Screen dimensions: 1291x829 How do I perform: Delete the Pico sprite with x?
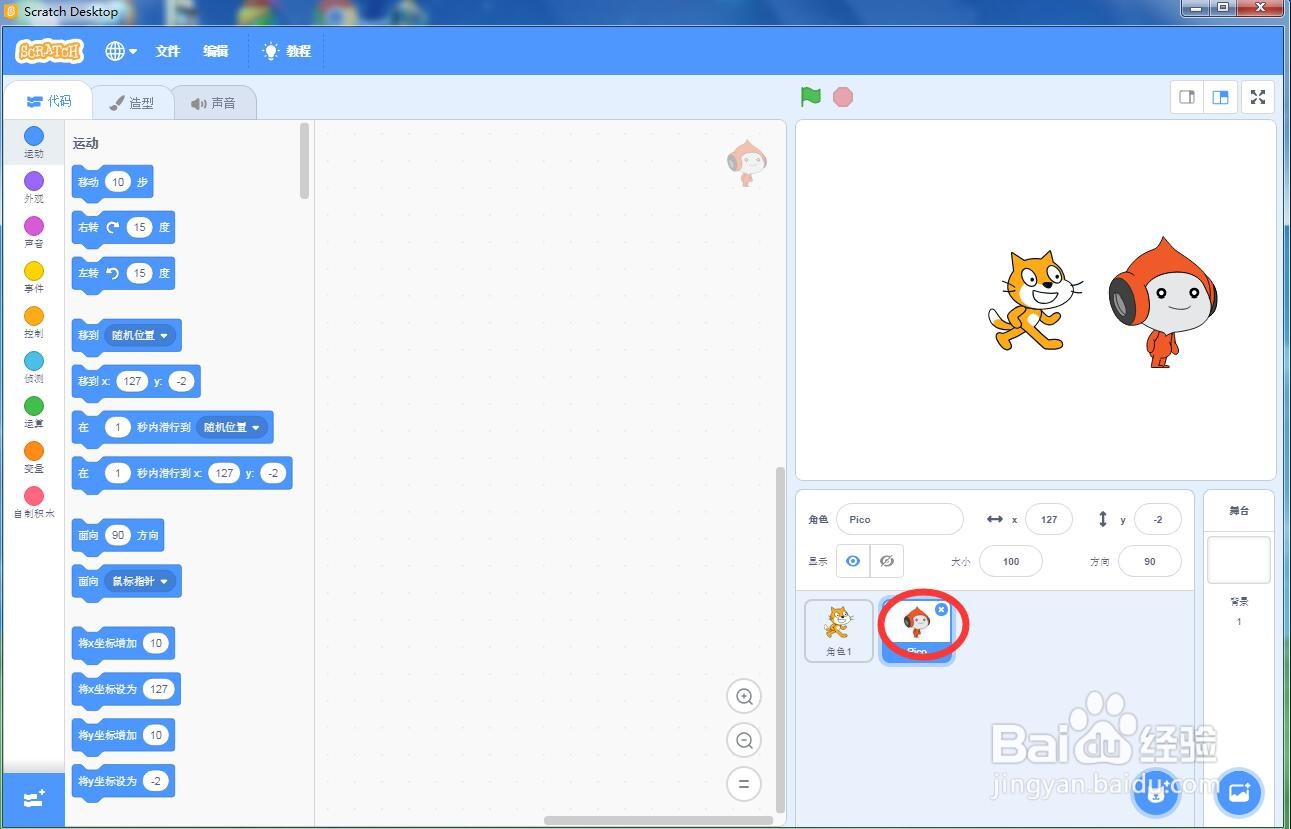941,609
